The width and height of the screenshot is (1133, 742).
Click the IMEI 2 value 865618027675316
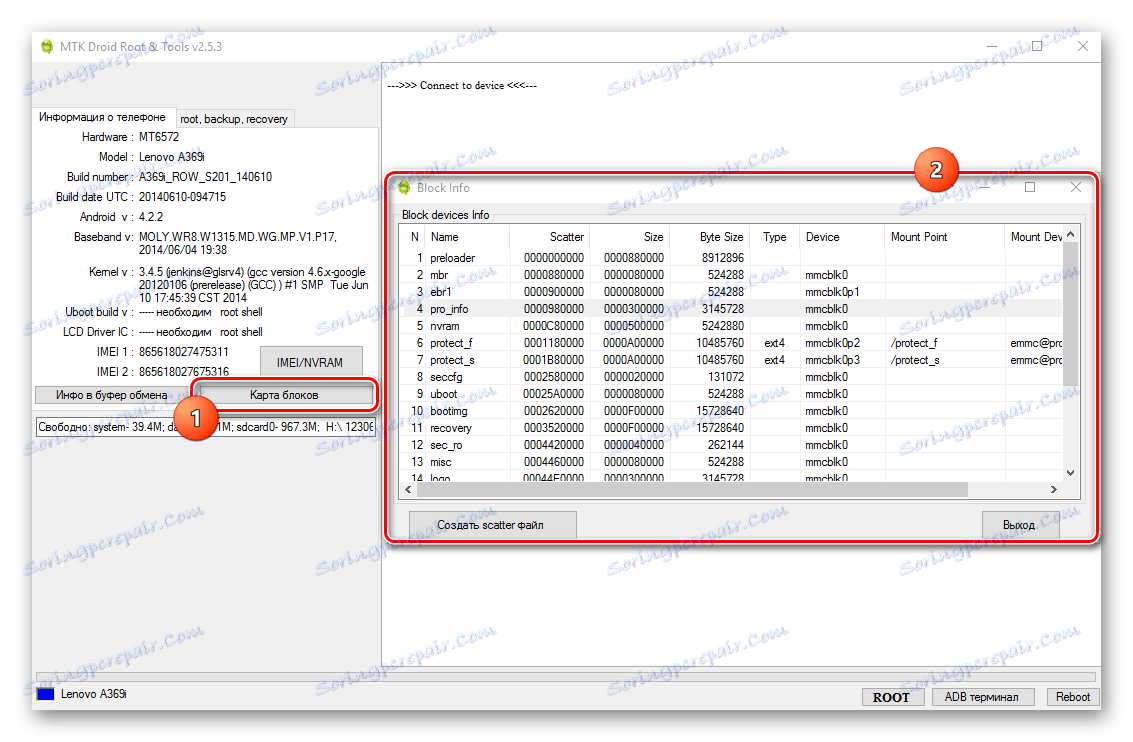pos(184,371)
